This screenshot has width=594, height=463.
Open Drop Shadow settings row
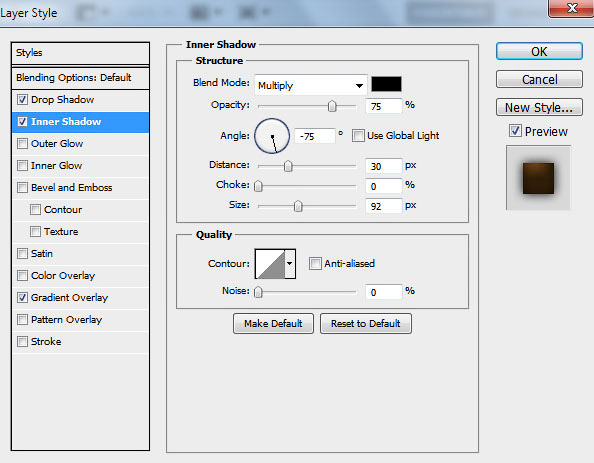tap(80, 100)
